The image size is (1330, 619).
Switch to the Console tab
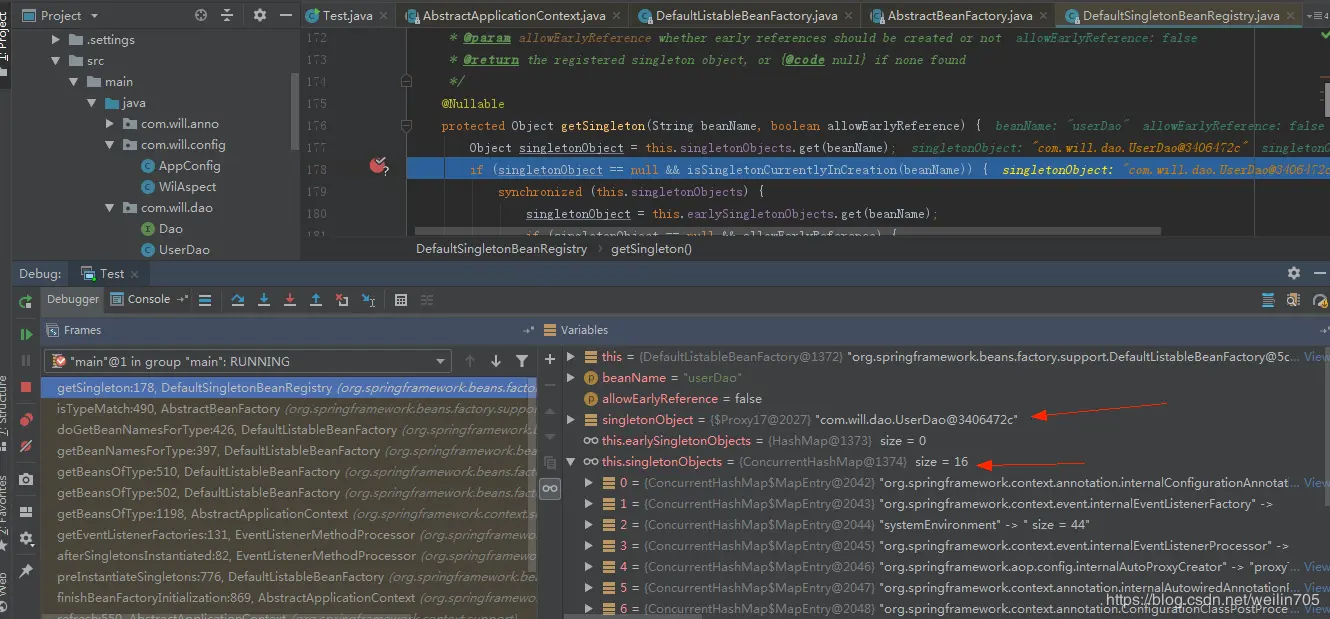148,299
